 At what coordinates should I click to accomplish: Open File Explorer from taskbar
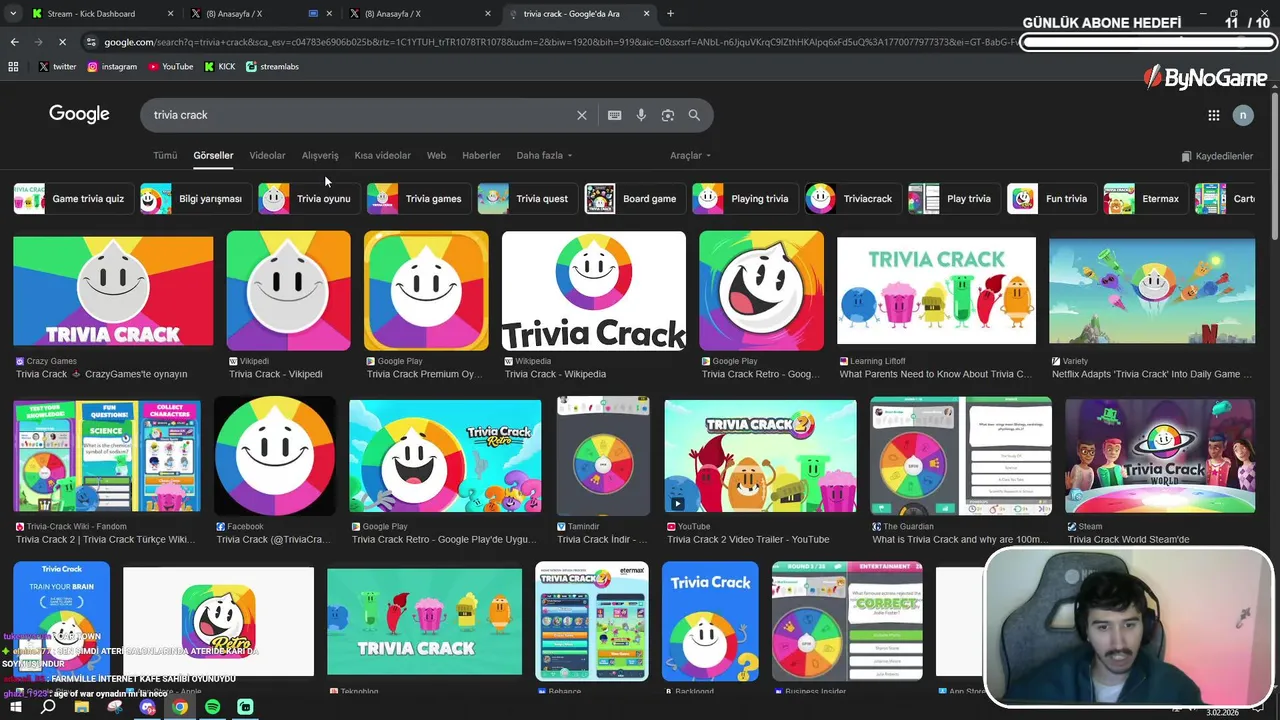pos(82,707)
